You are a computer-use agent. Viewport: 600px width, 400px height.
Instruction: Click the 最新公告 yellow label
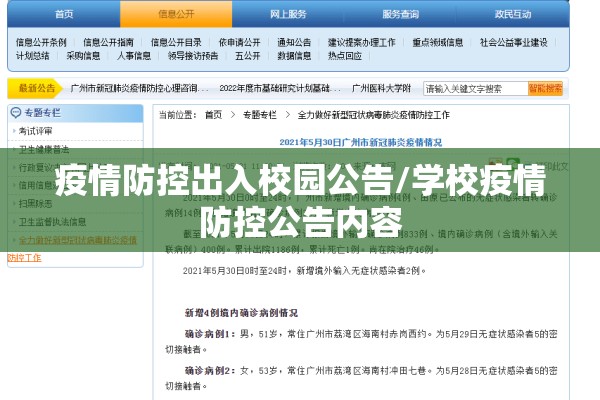tap(35, 88)
